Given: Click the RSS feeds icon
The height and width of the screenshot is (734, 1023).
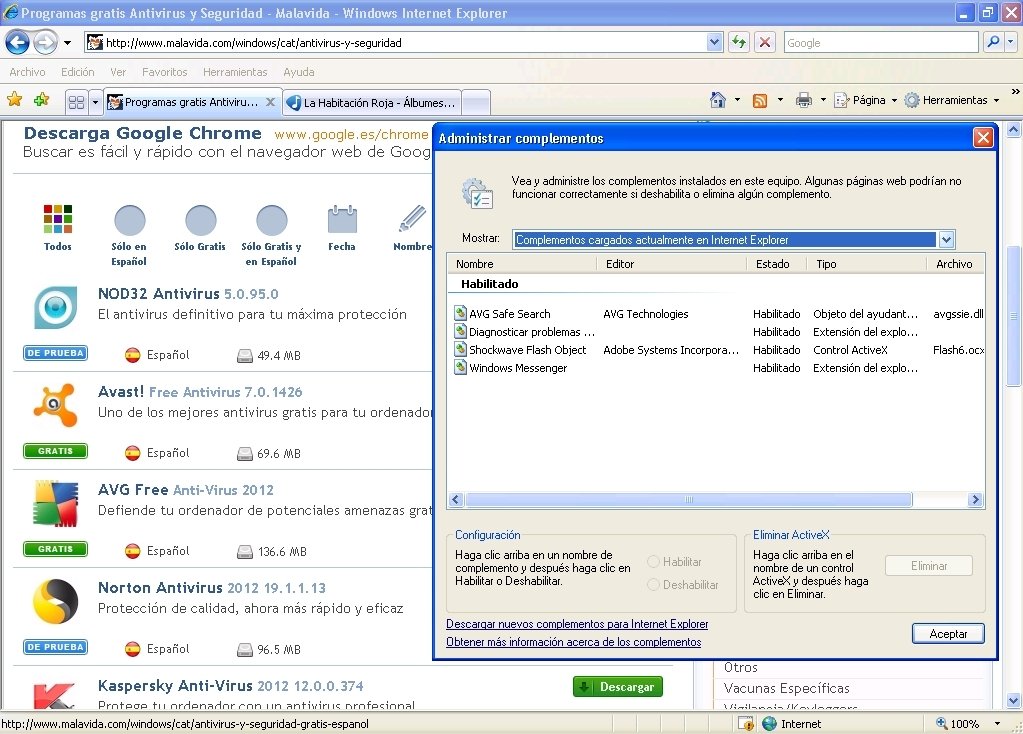Looking at the screenshot, I should click(x=759, y=100).
